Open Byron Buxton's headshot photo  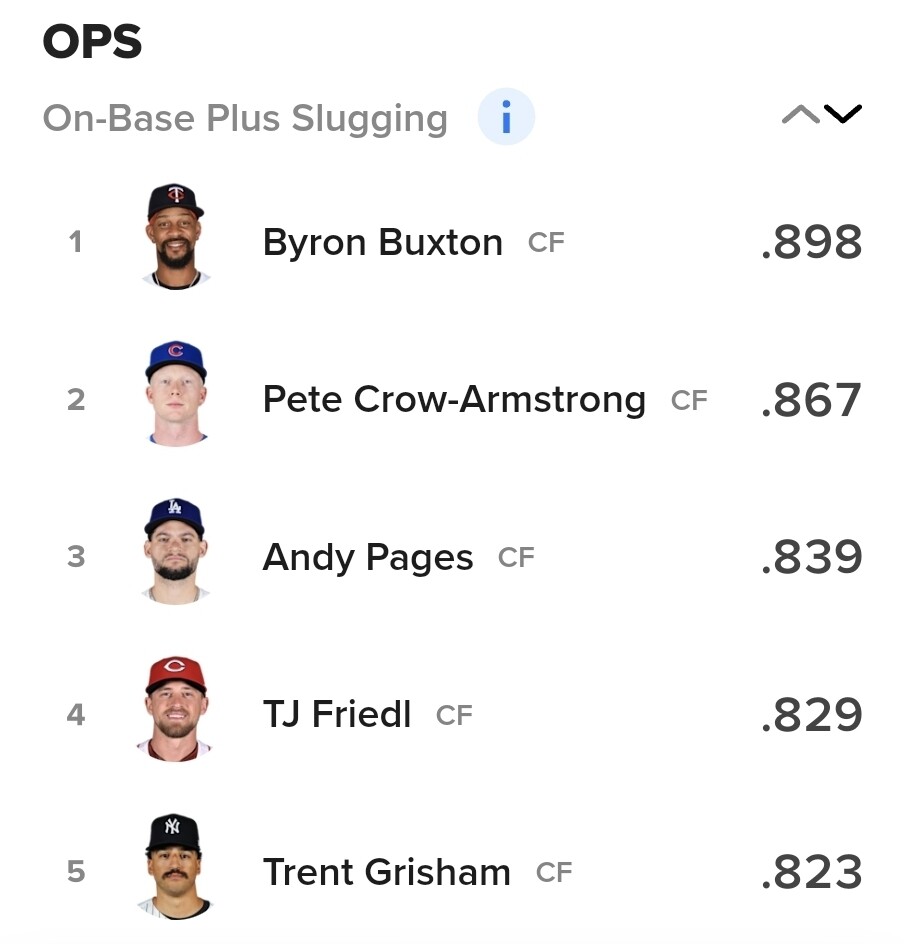click(x=176, y=237)
